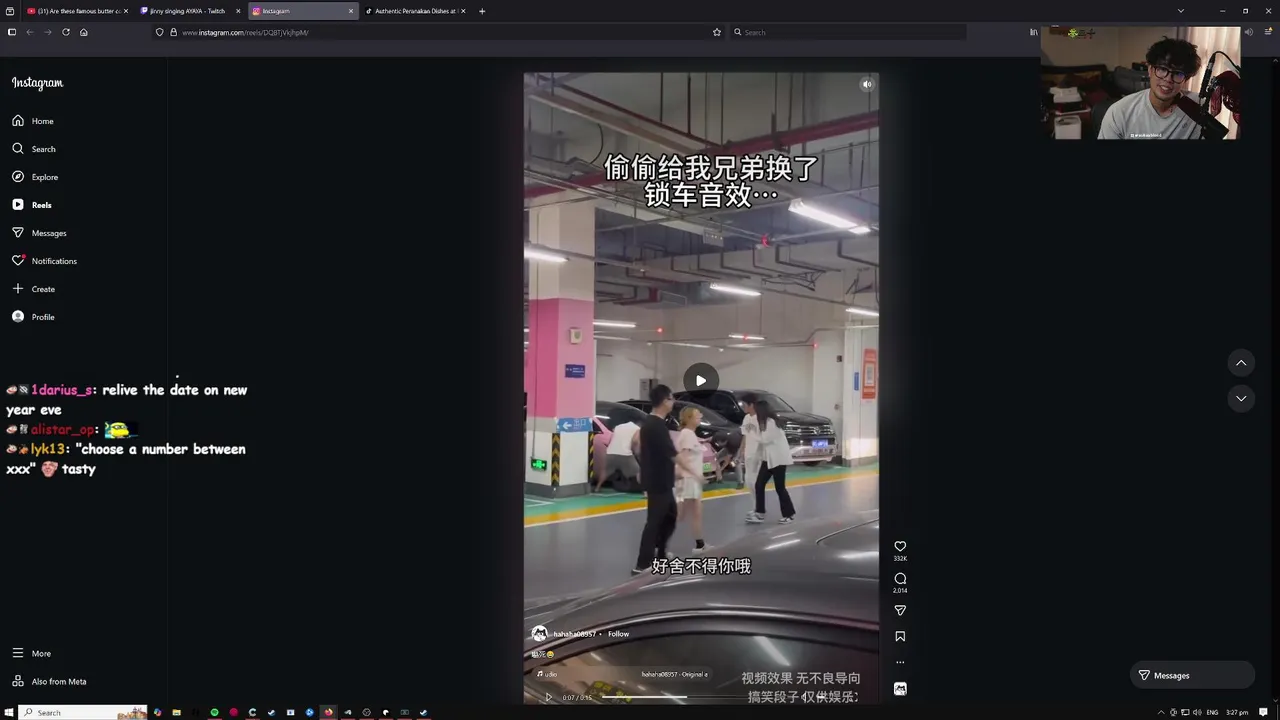The image size is (1280, 720).
Task: Open hahaha08957 profile username
Action: tap(575, 634)
